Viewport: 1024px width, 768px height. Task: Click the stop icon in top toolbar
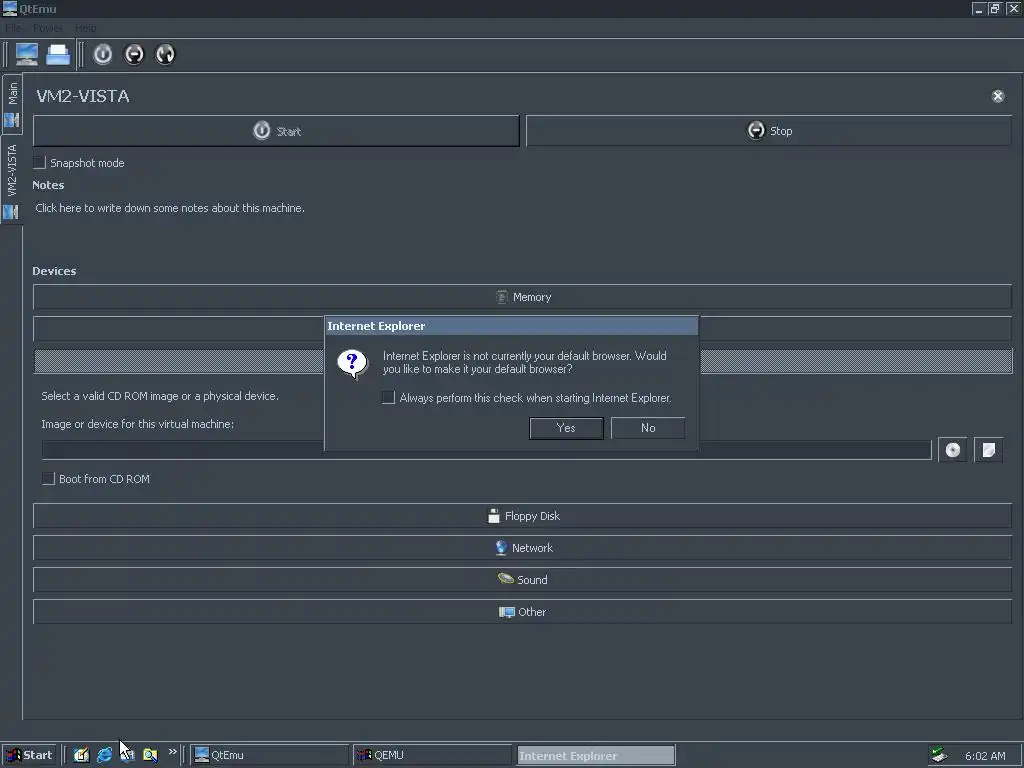point(134,54)
